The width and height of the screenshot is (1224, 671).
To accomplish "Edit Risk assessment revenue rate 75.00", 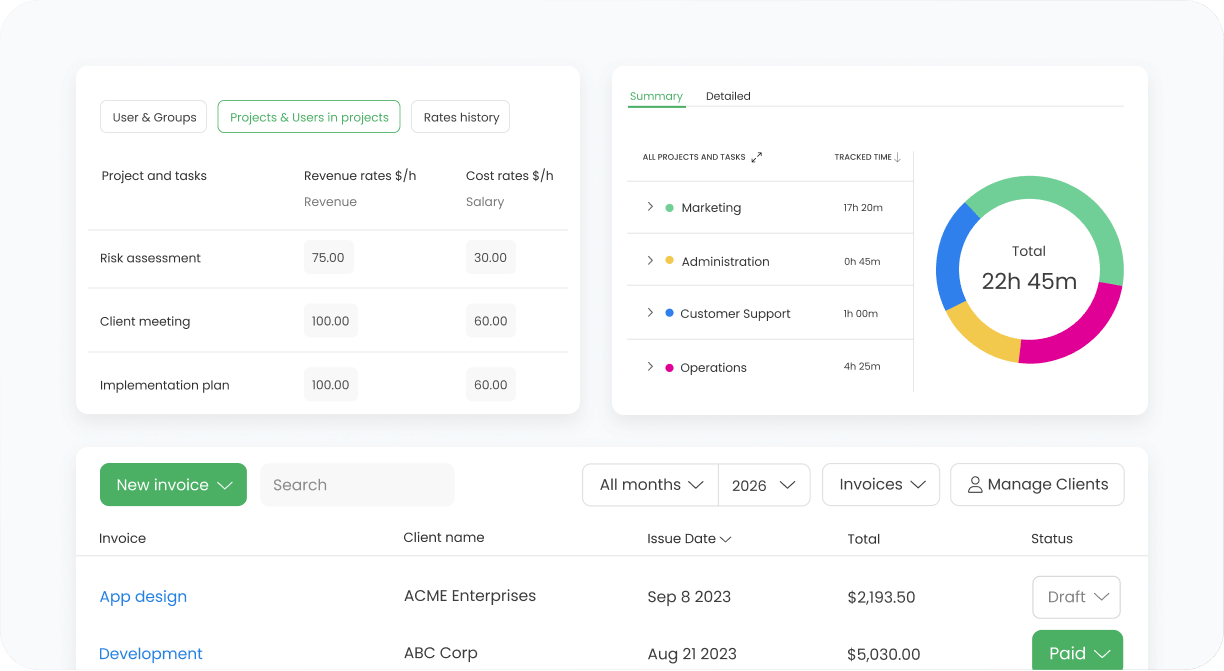I will [328, 257].
